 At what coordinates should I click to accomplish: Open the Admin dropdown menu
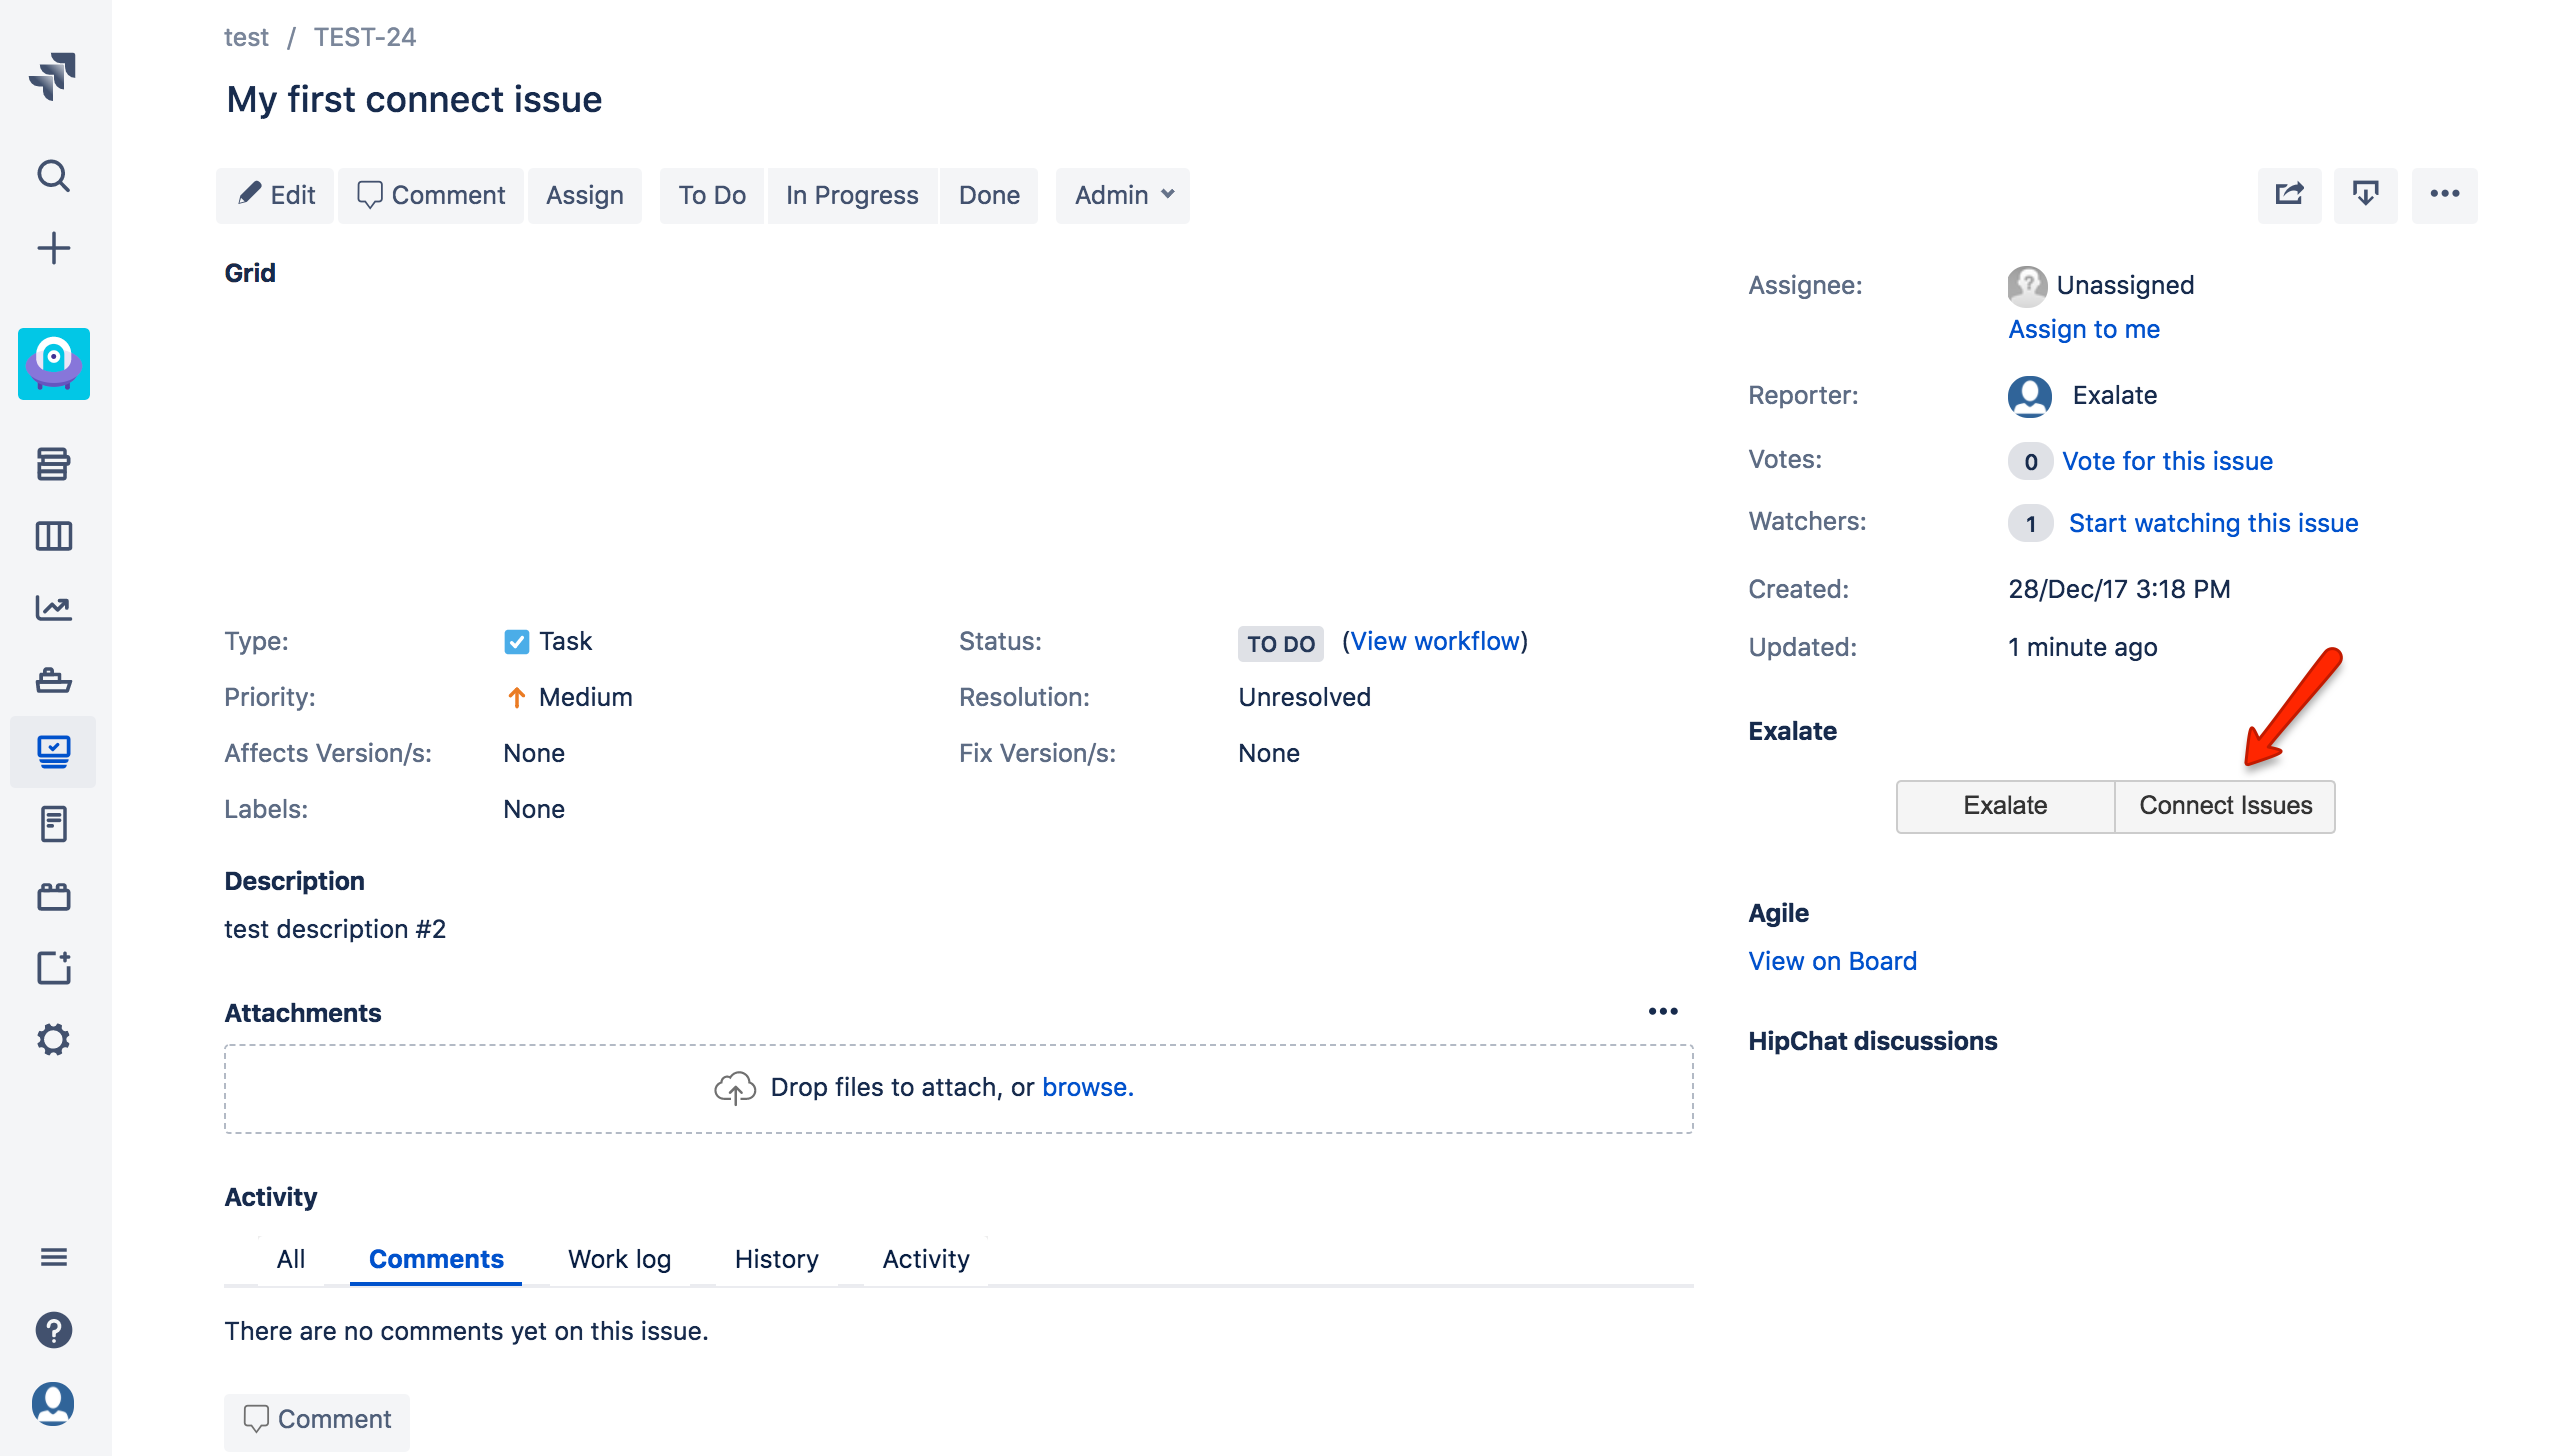coord(1121,195)
